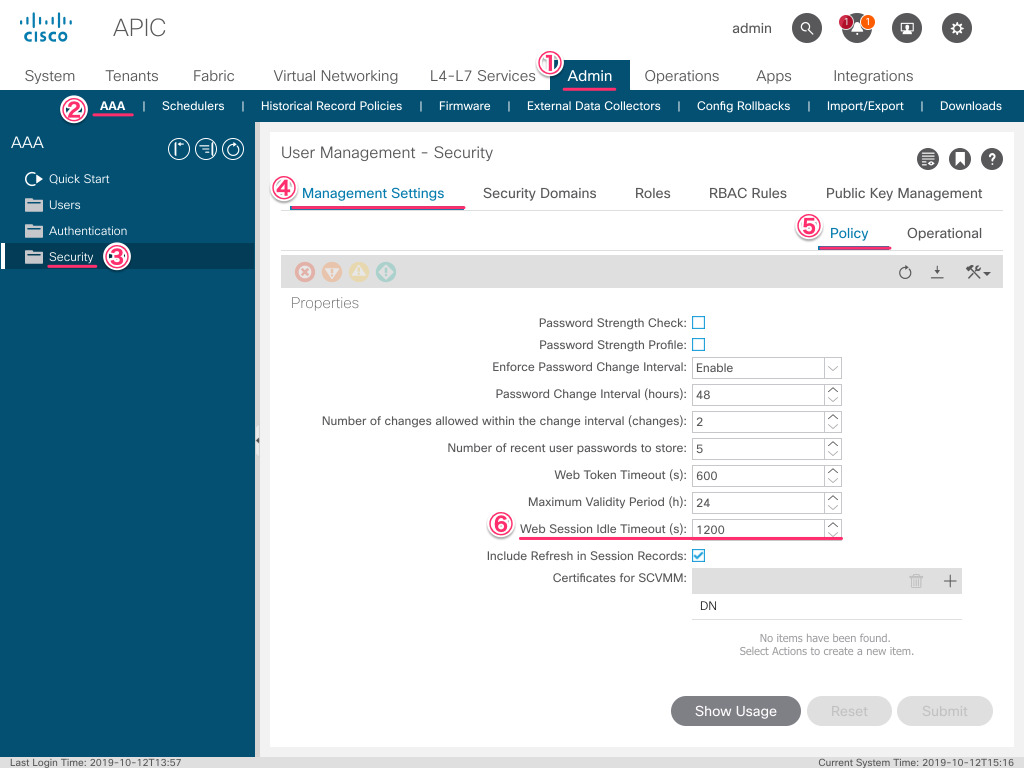This screenshot has width=1024, height=768.
Task: Adjust Web Session Idle Timeout stepper
Action: (833, 529)
